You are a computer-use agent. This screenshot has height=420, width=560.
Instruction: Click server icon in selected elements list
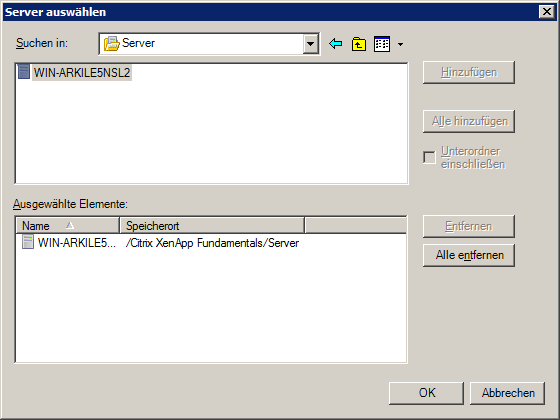(28, 242)
